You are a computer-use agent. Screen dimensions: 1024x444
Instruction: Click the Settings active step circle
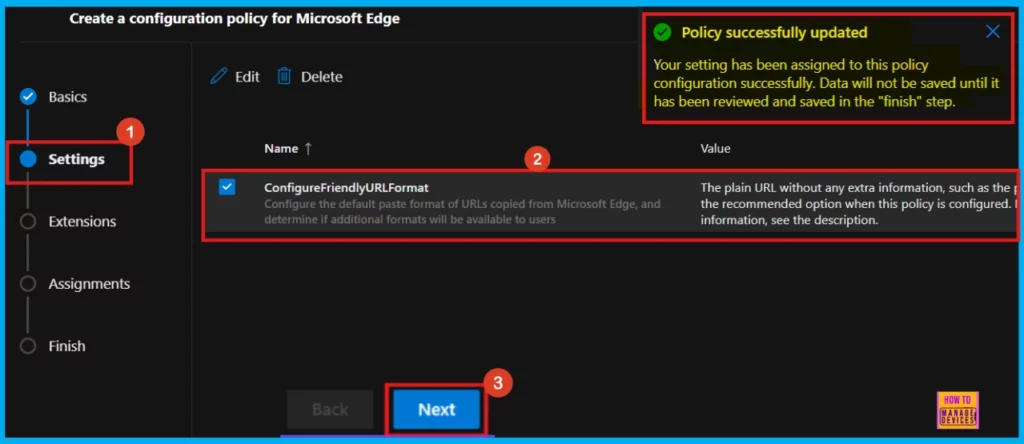(28, 159)
